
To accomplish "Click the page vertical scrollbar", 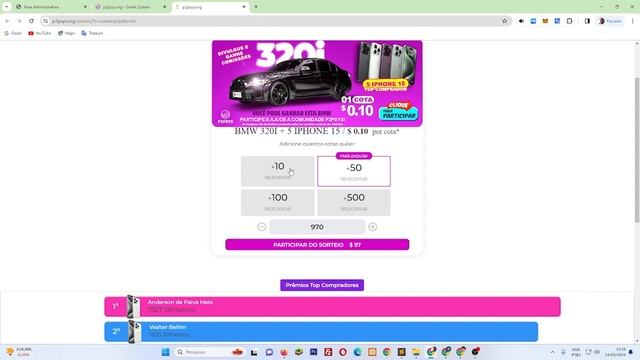I will (637, 149).
